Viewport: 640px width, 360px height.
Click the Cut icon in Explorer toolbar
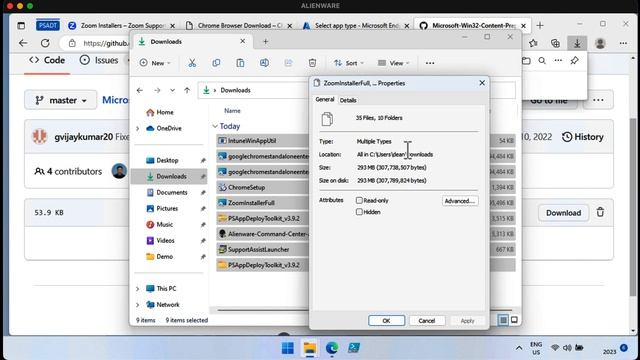coord(192,63)
